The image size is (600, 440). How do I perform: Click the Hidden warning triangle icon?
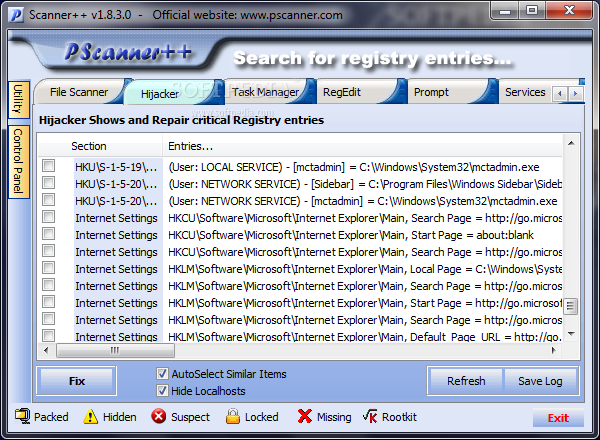point(90,416)
